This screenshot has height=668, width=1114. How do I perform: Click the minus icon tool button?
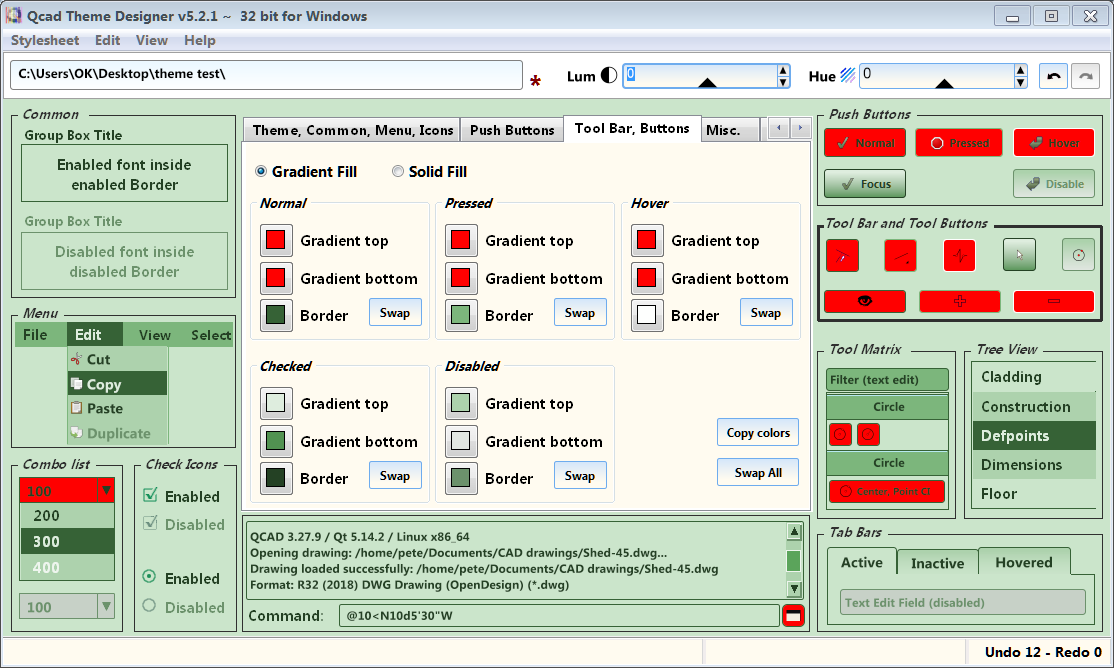(x=1053, y=301)
